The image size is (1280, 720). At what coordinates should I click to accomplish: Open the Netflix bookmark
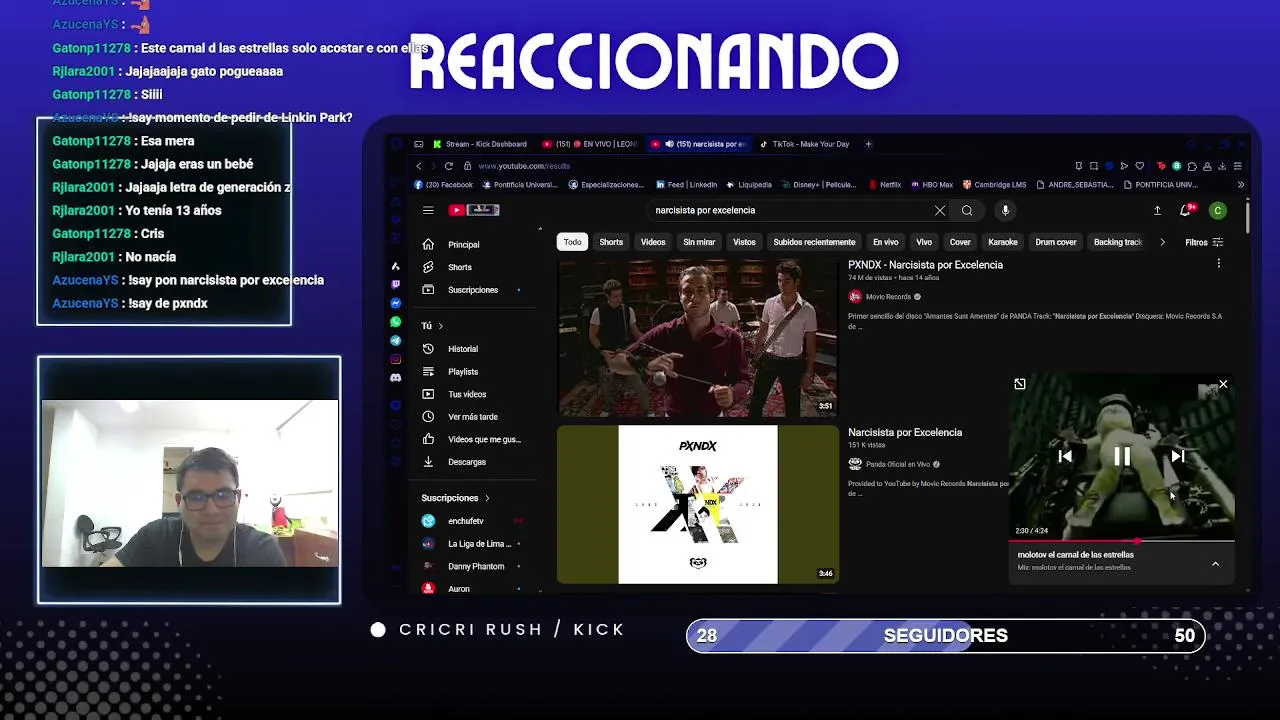click(x=885, y=185)
